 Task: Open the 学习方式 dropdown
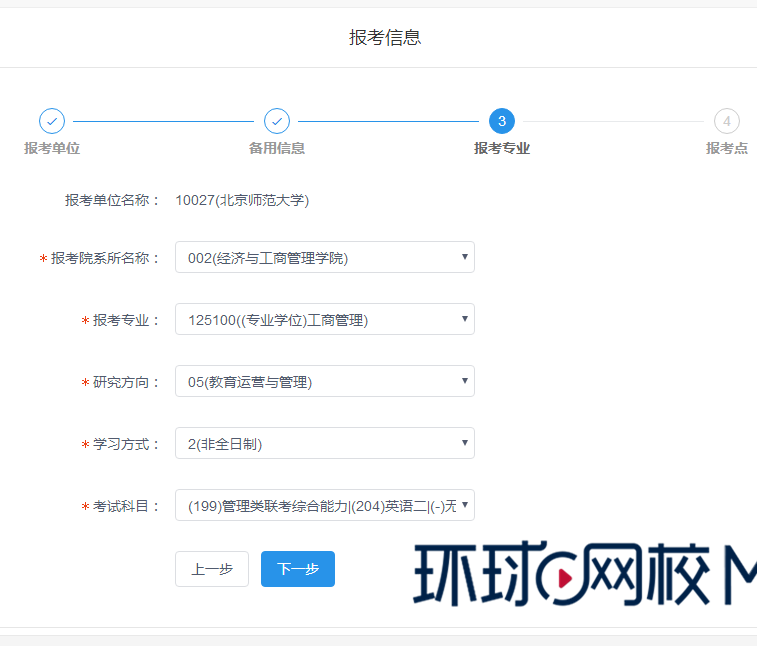point(325,443)
